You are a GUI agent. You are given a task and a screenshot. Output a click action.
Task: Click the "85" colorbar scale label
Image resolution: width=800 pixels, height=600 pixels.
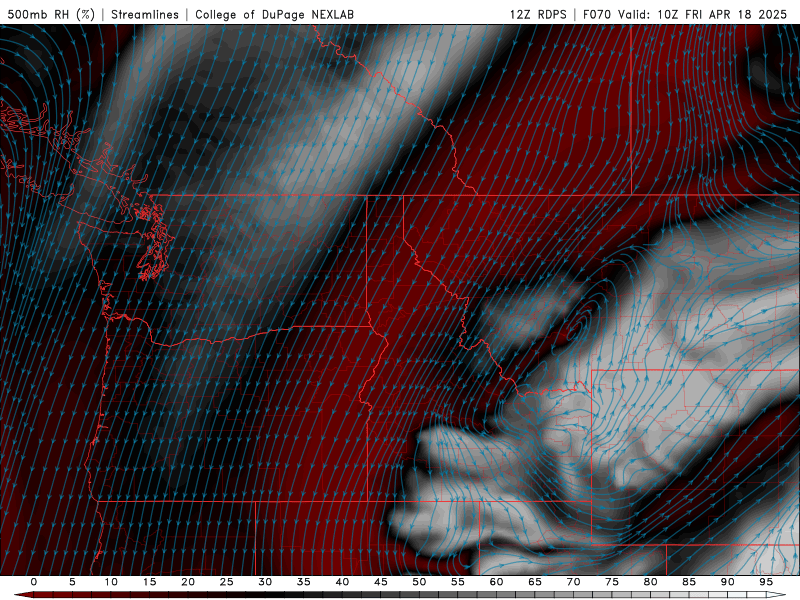click(x=689, y=582)
